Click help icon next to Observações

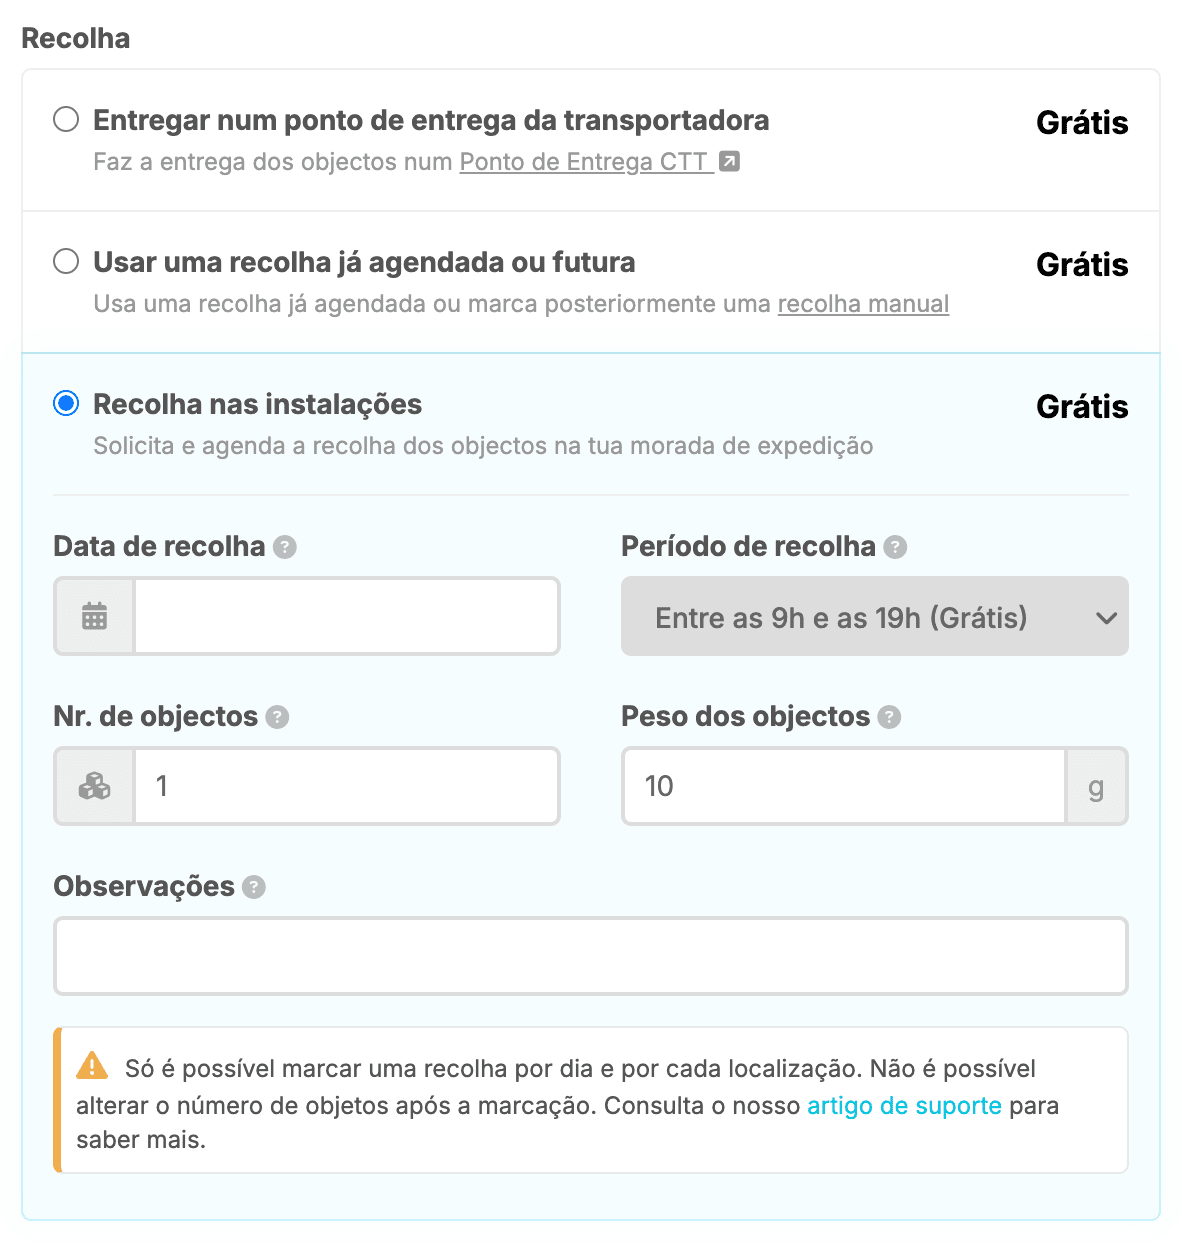[x=254, y=887]
